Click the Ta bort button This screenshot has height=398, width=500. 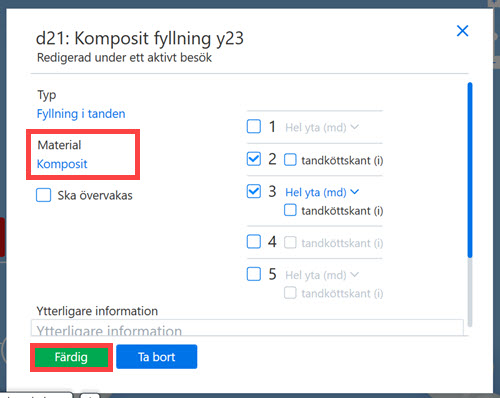click(157, 357)
